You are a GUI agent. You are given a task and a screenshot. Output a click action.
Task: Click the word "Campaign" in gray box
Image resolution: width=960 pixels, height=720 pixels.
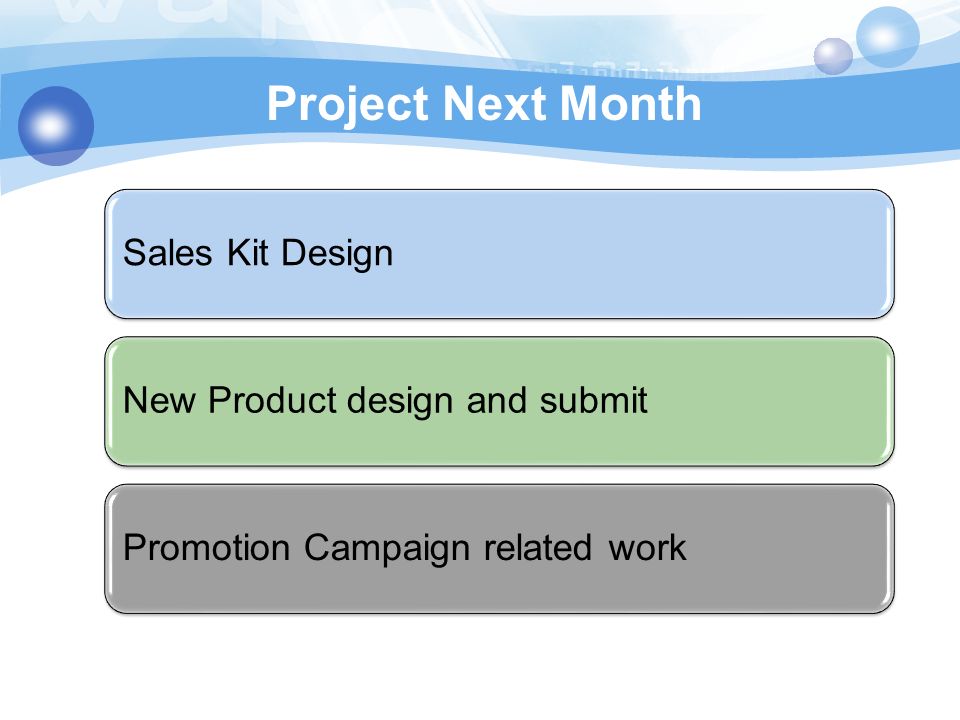coord(386,549)
